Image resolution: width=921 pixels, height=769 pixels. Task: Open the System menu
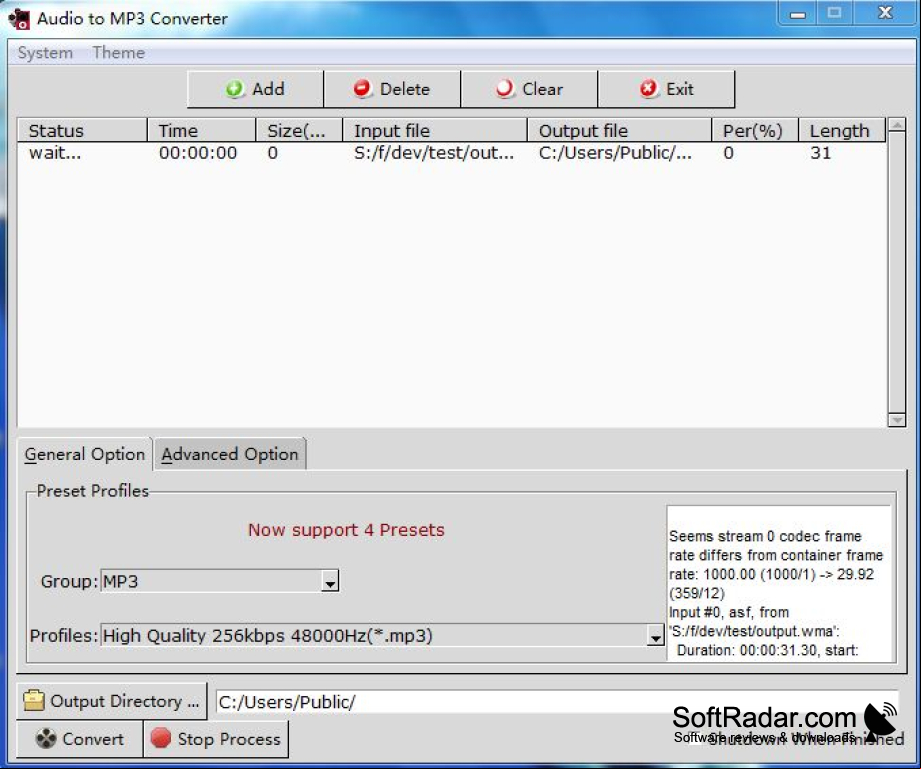pyautogui.click(x=45, y=53)
